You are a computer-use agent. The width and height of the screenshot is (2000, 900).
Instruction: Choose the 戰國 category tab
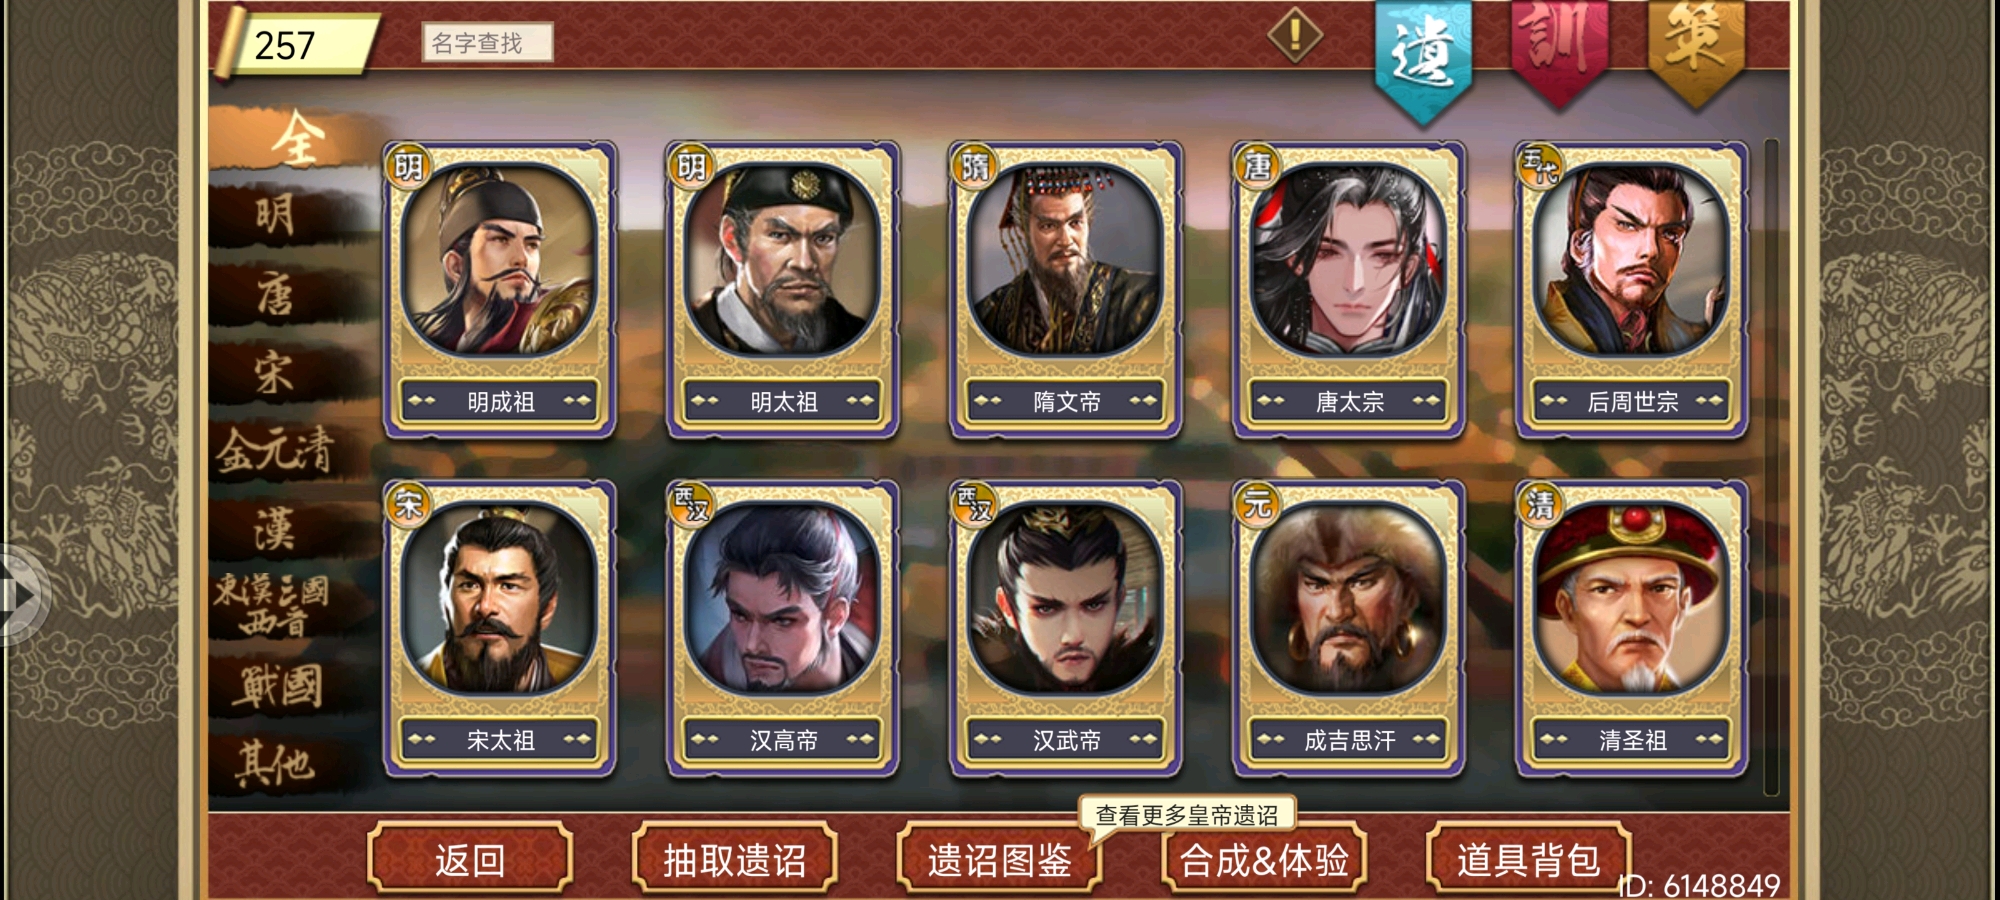tap(280, 686)
